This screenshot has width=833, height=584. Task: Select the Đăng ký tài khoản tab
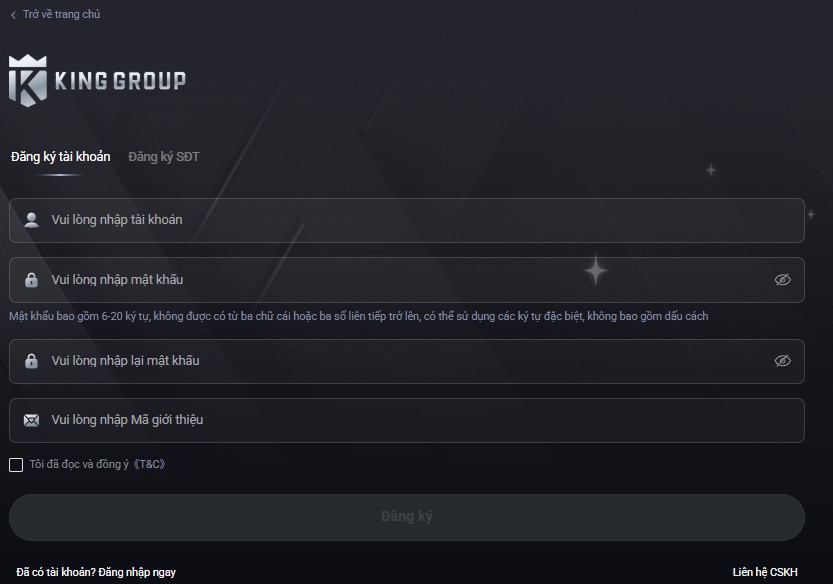pos(61,157)
